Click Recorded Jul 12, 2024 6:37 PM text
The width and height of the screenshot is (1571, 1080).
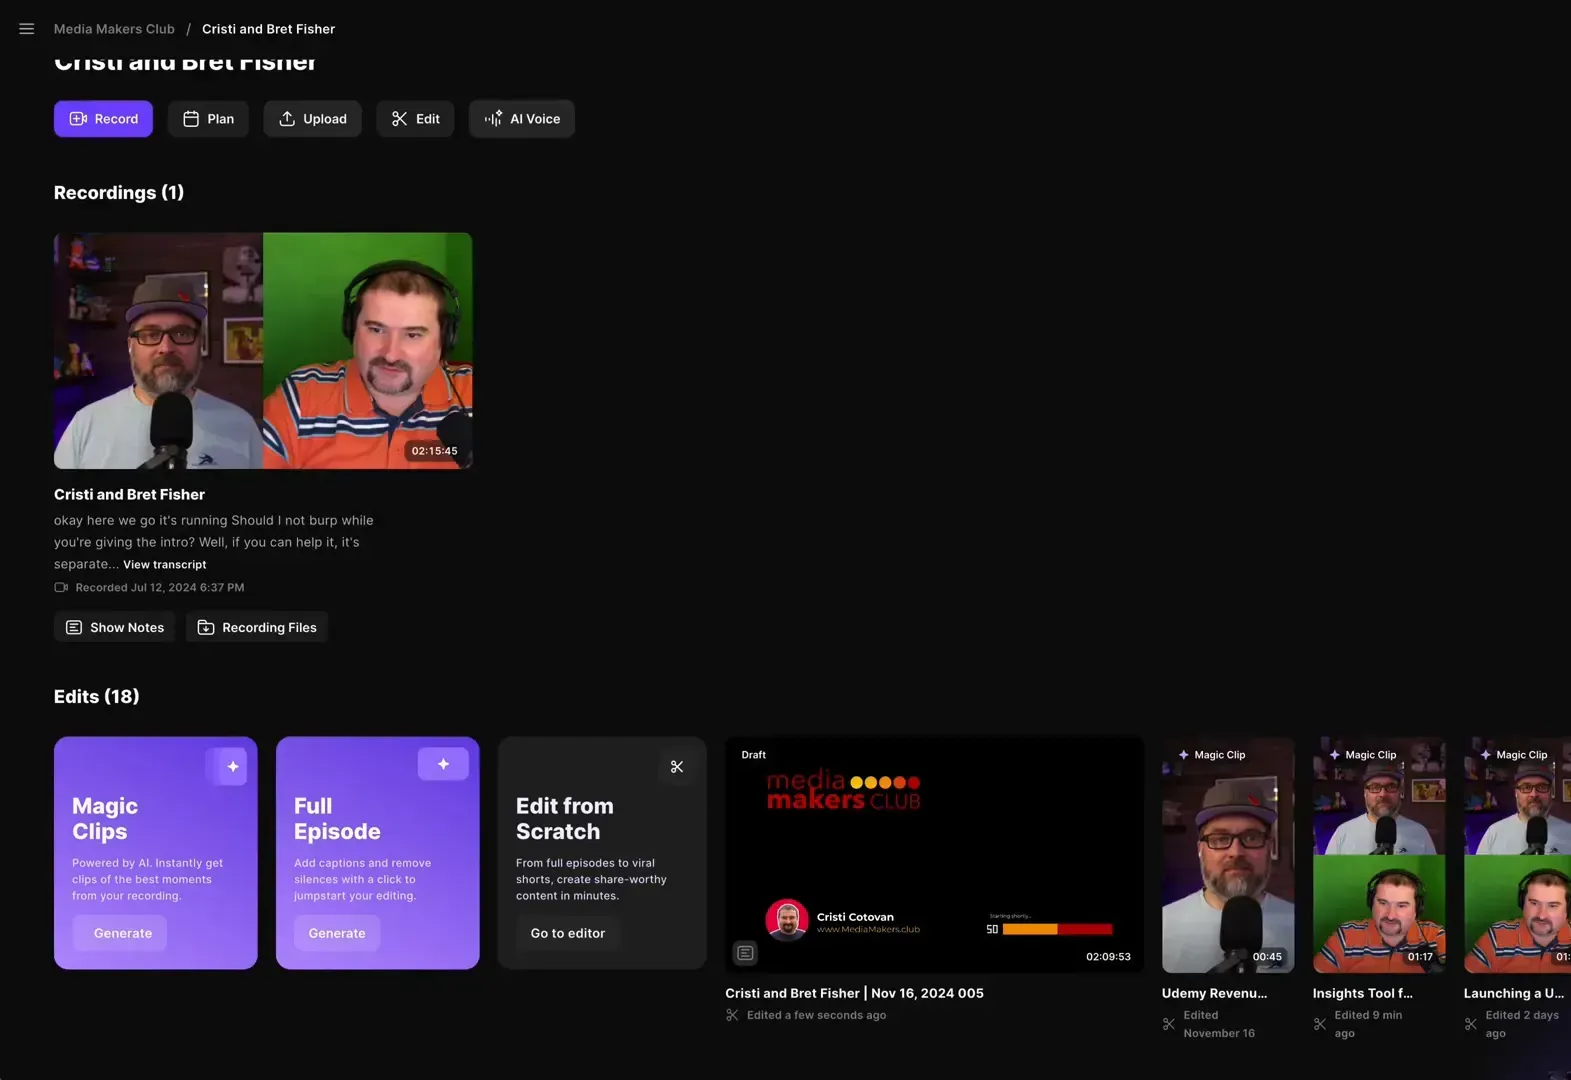tap(160, 588)
